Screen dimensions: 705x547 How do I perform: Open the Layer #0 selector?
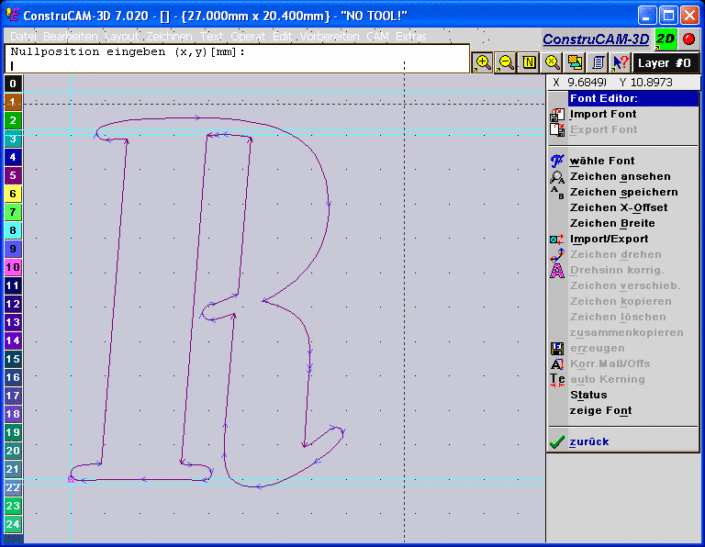pos(665,63)
